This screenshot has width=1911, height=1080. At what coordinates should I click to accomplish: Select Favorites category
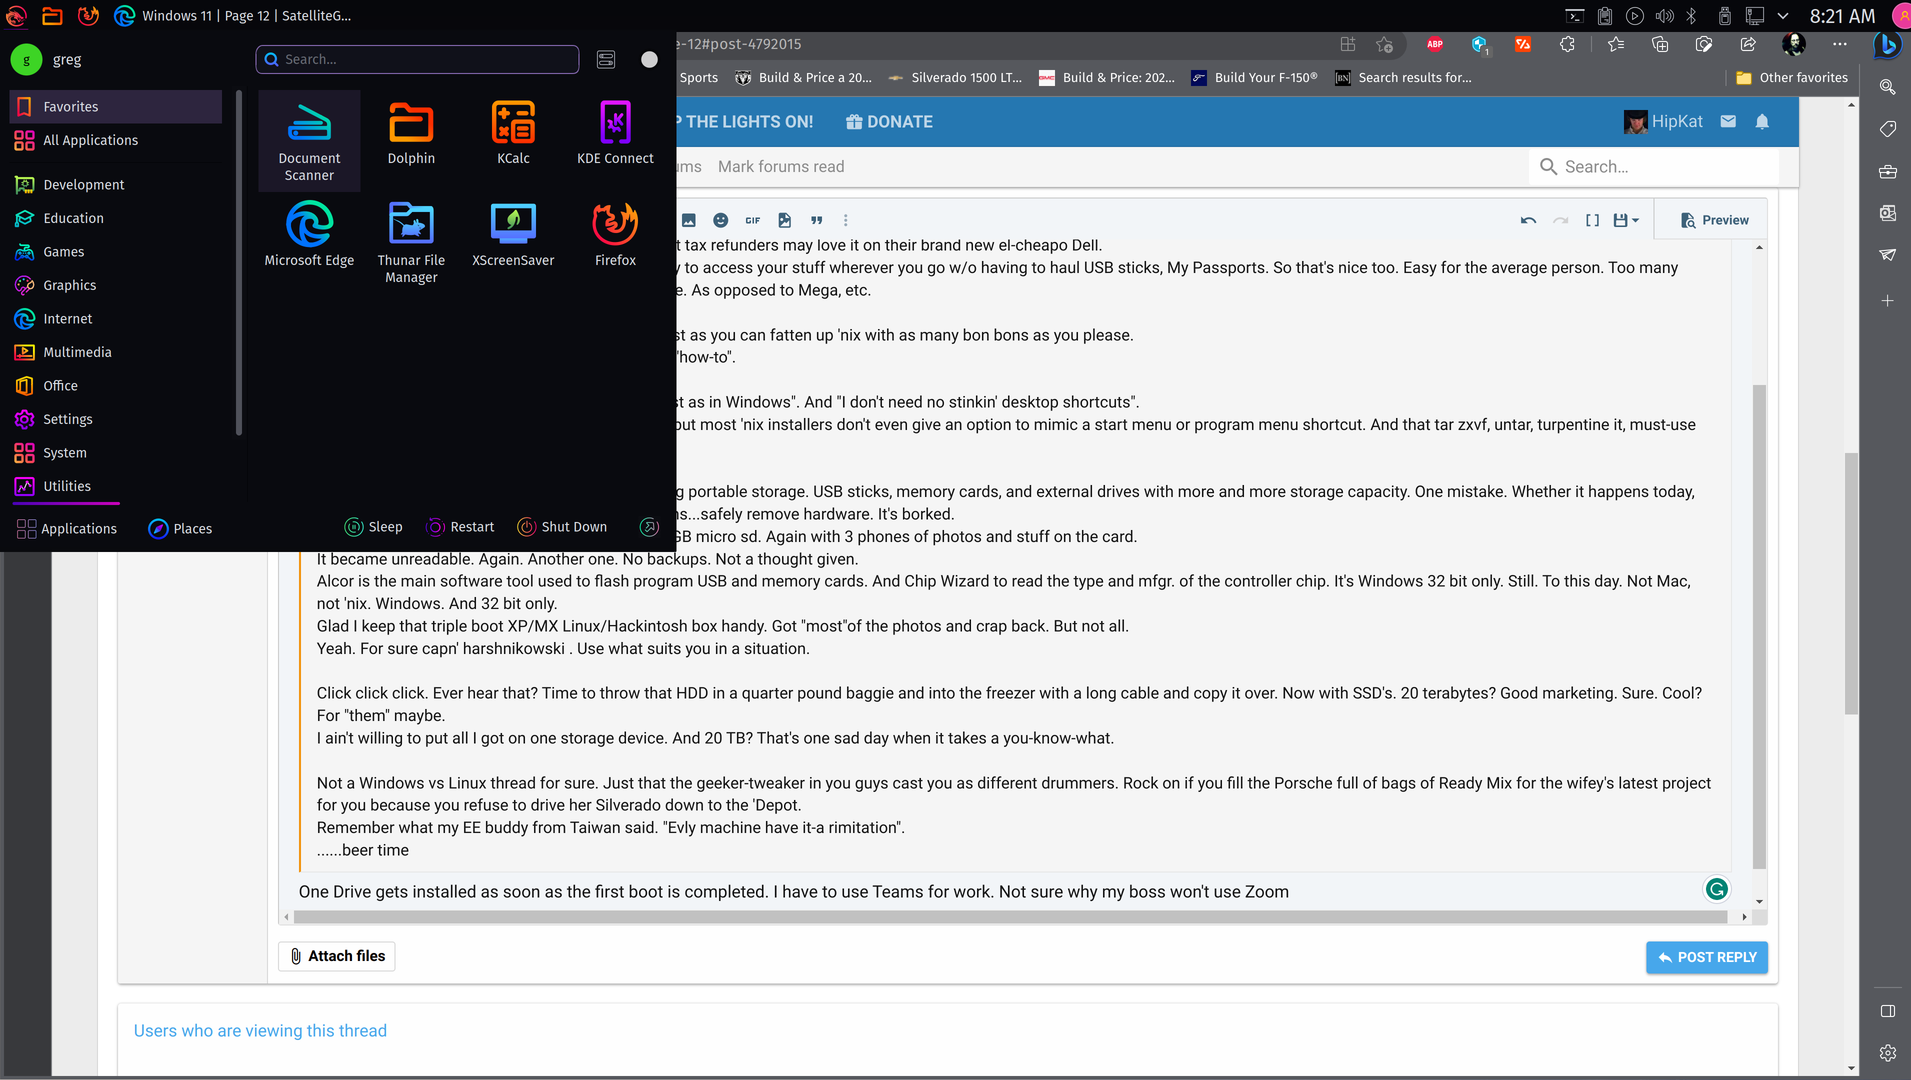tap(116, 107)
